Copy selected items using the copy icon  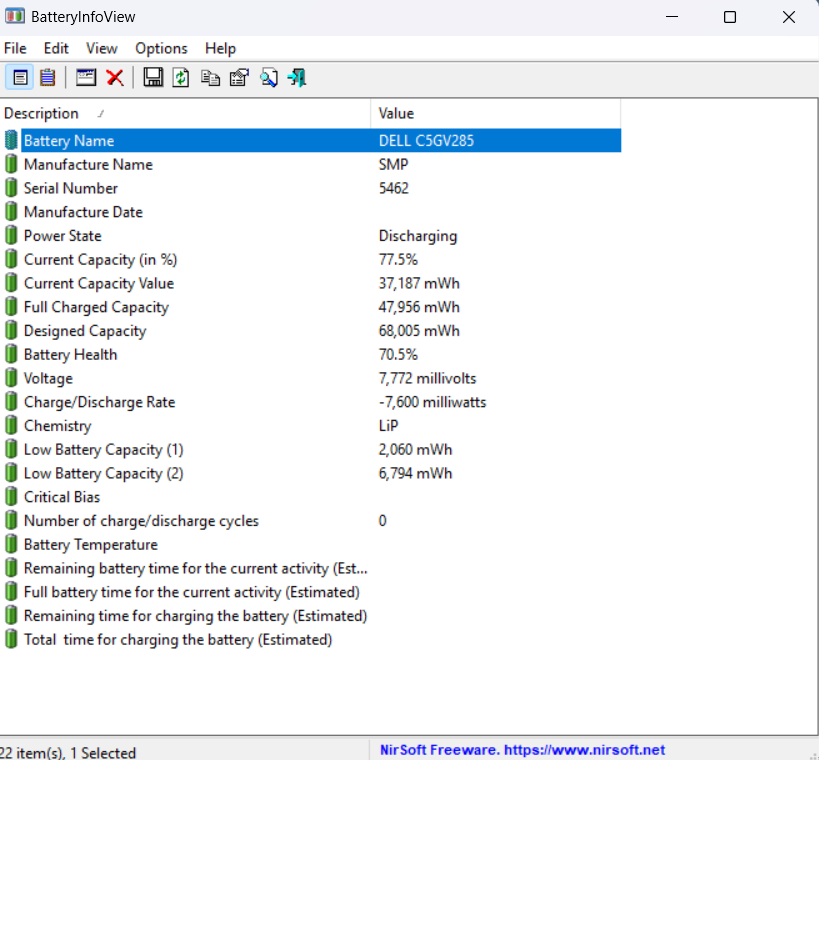tap(210, 78)
